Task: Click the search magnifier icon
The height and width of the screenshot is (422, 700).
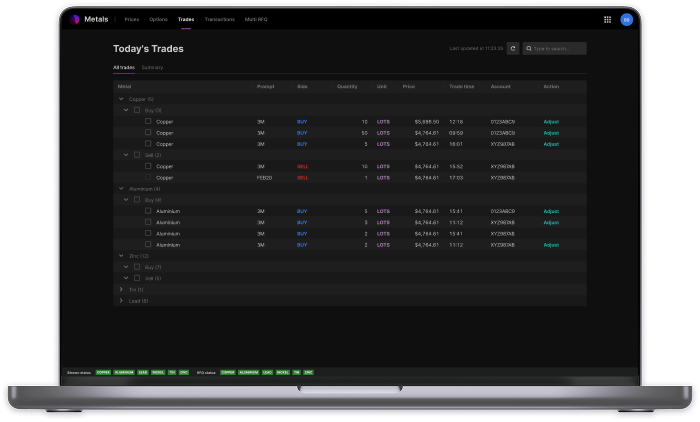Action: (x=529, y=48)
